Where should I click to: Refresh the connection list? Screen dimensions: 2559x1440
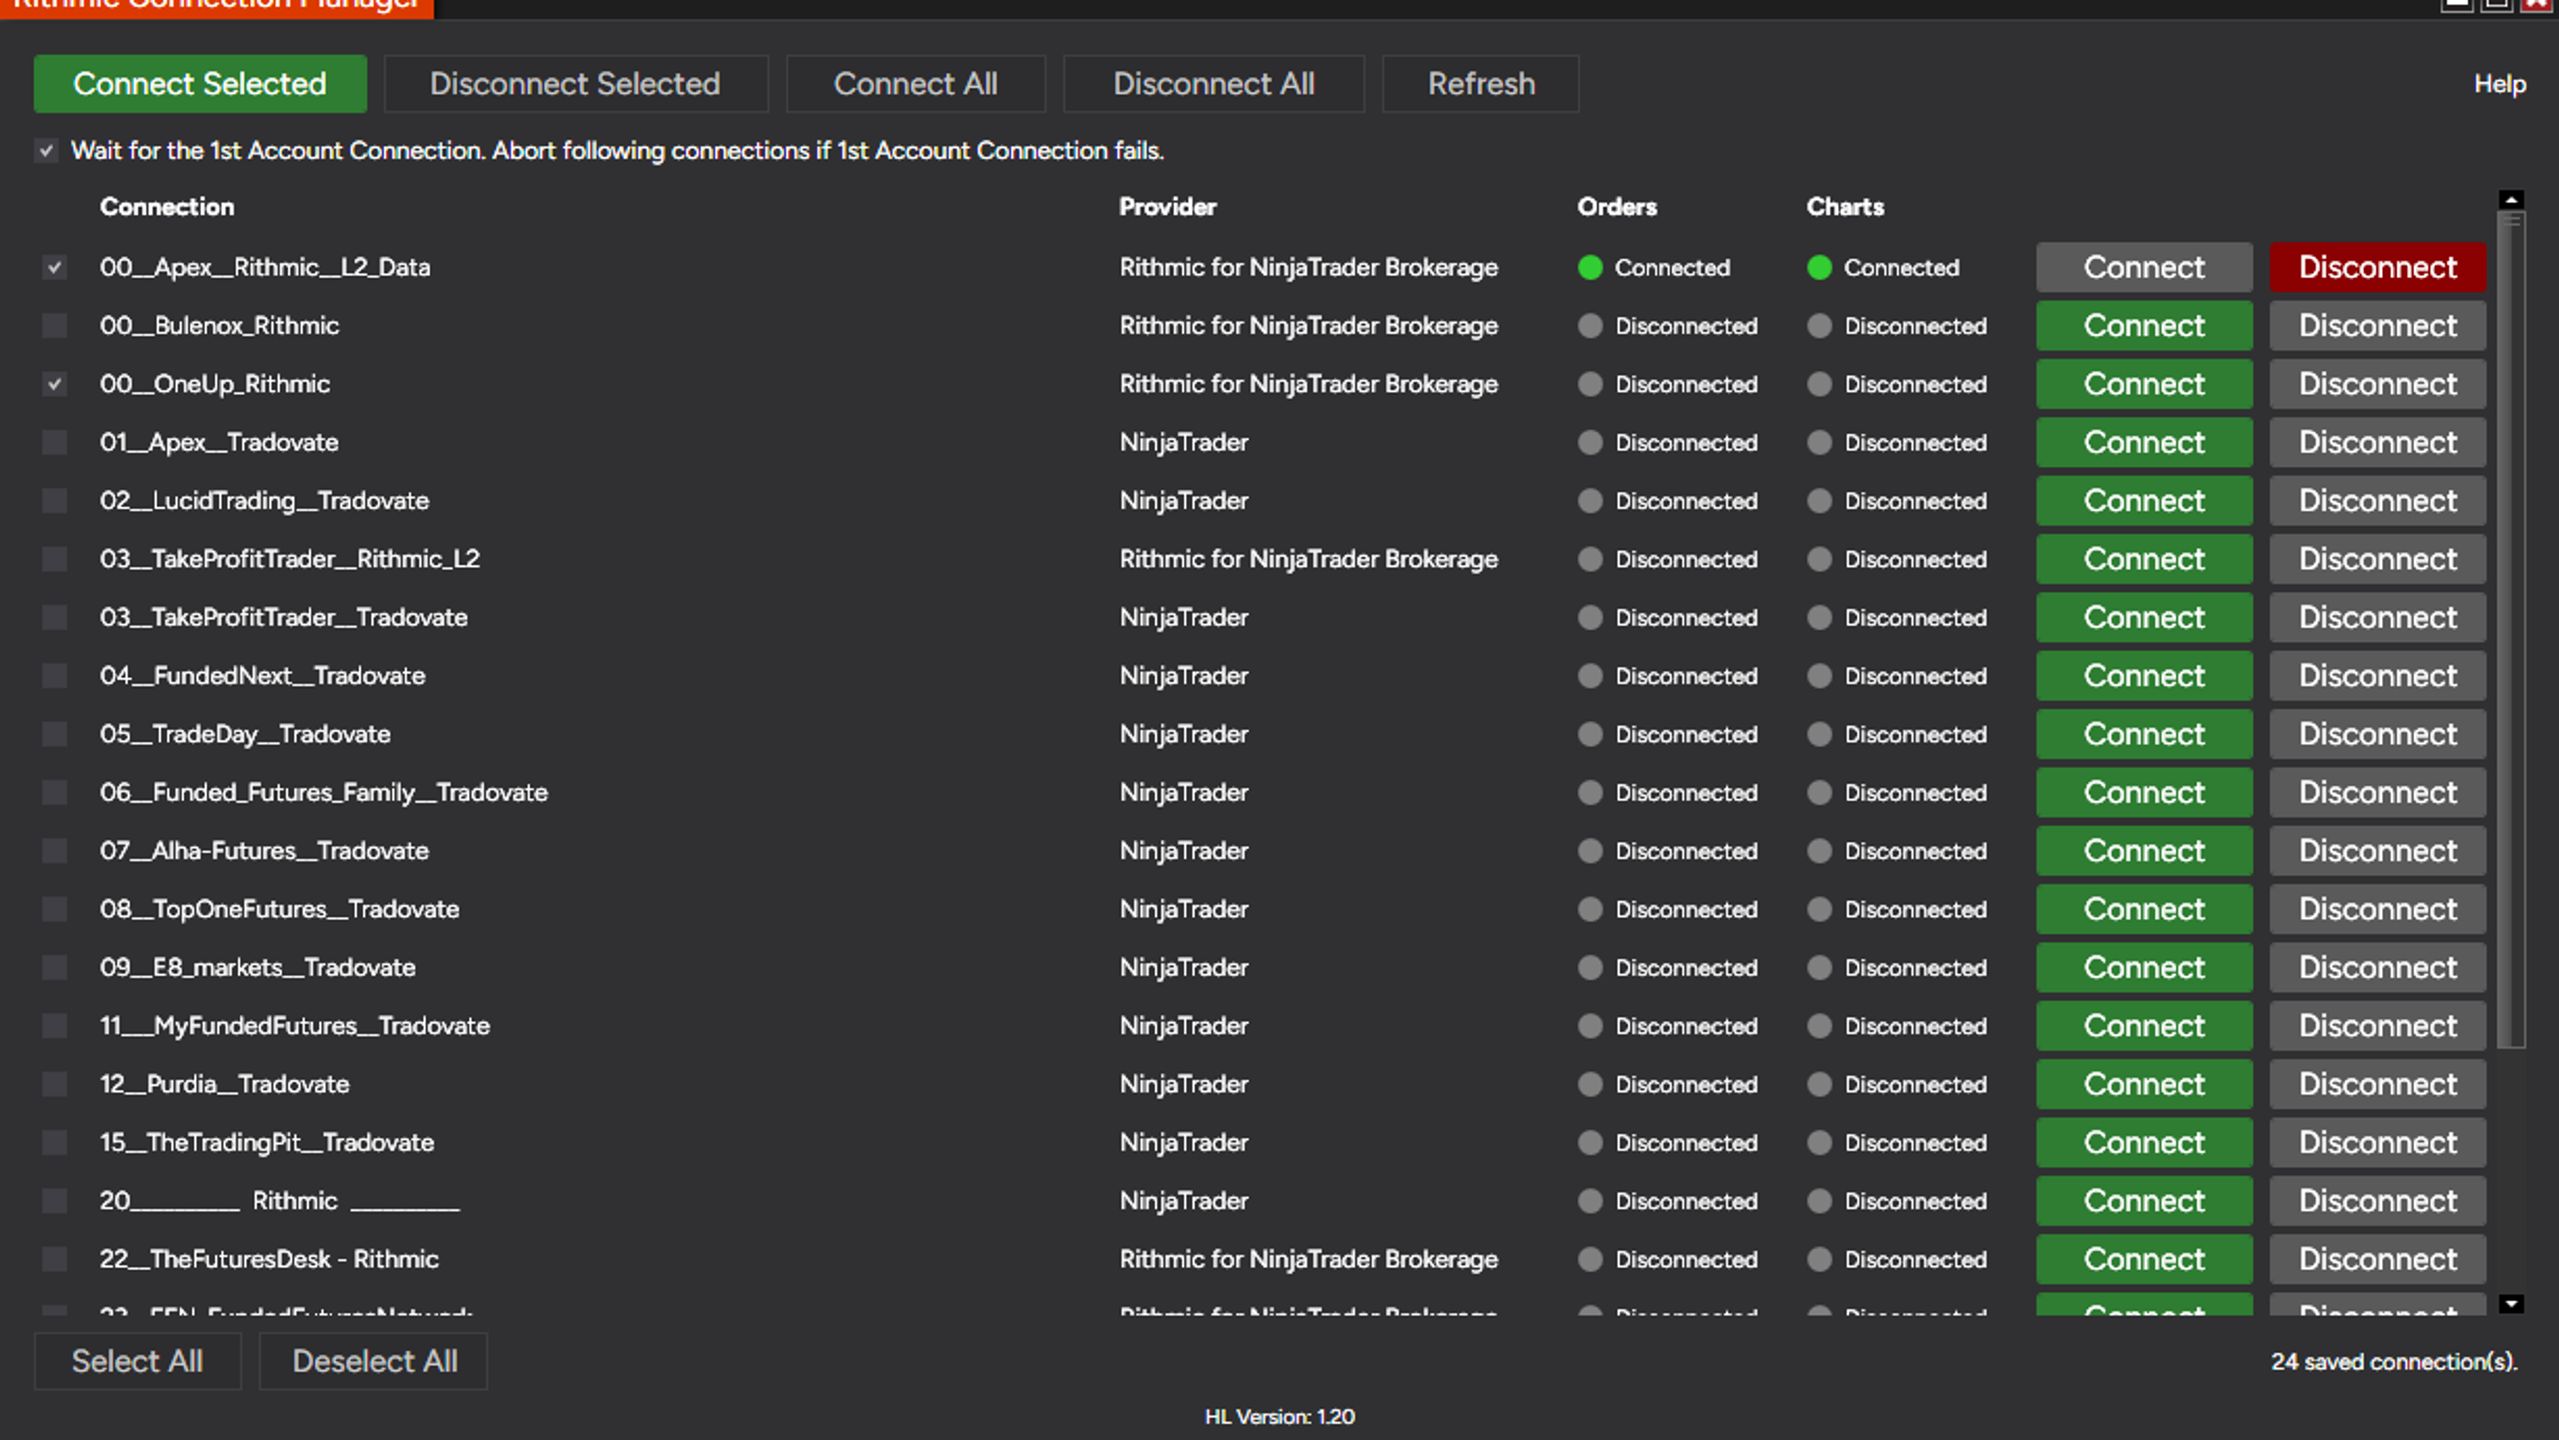point(1480,84)
